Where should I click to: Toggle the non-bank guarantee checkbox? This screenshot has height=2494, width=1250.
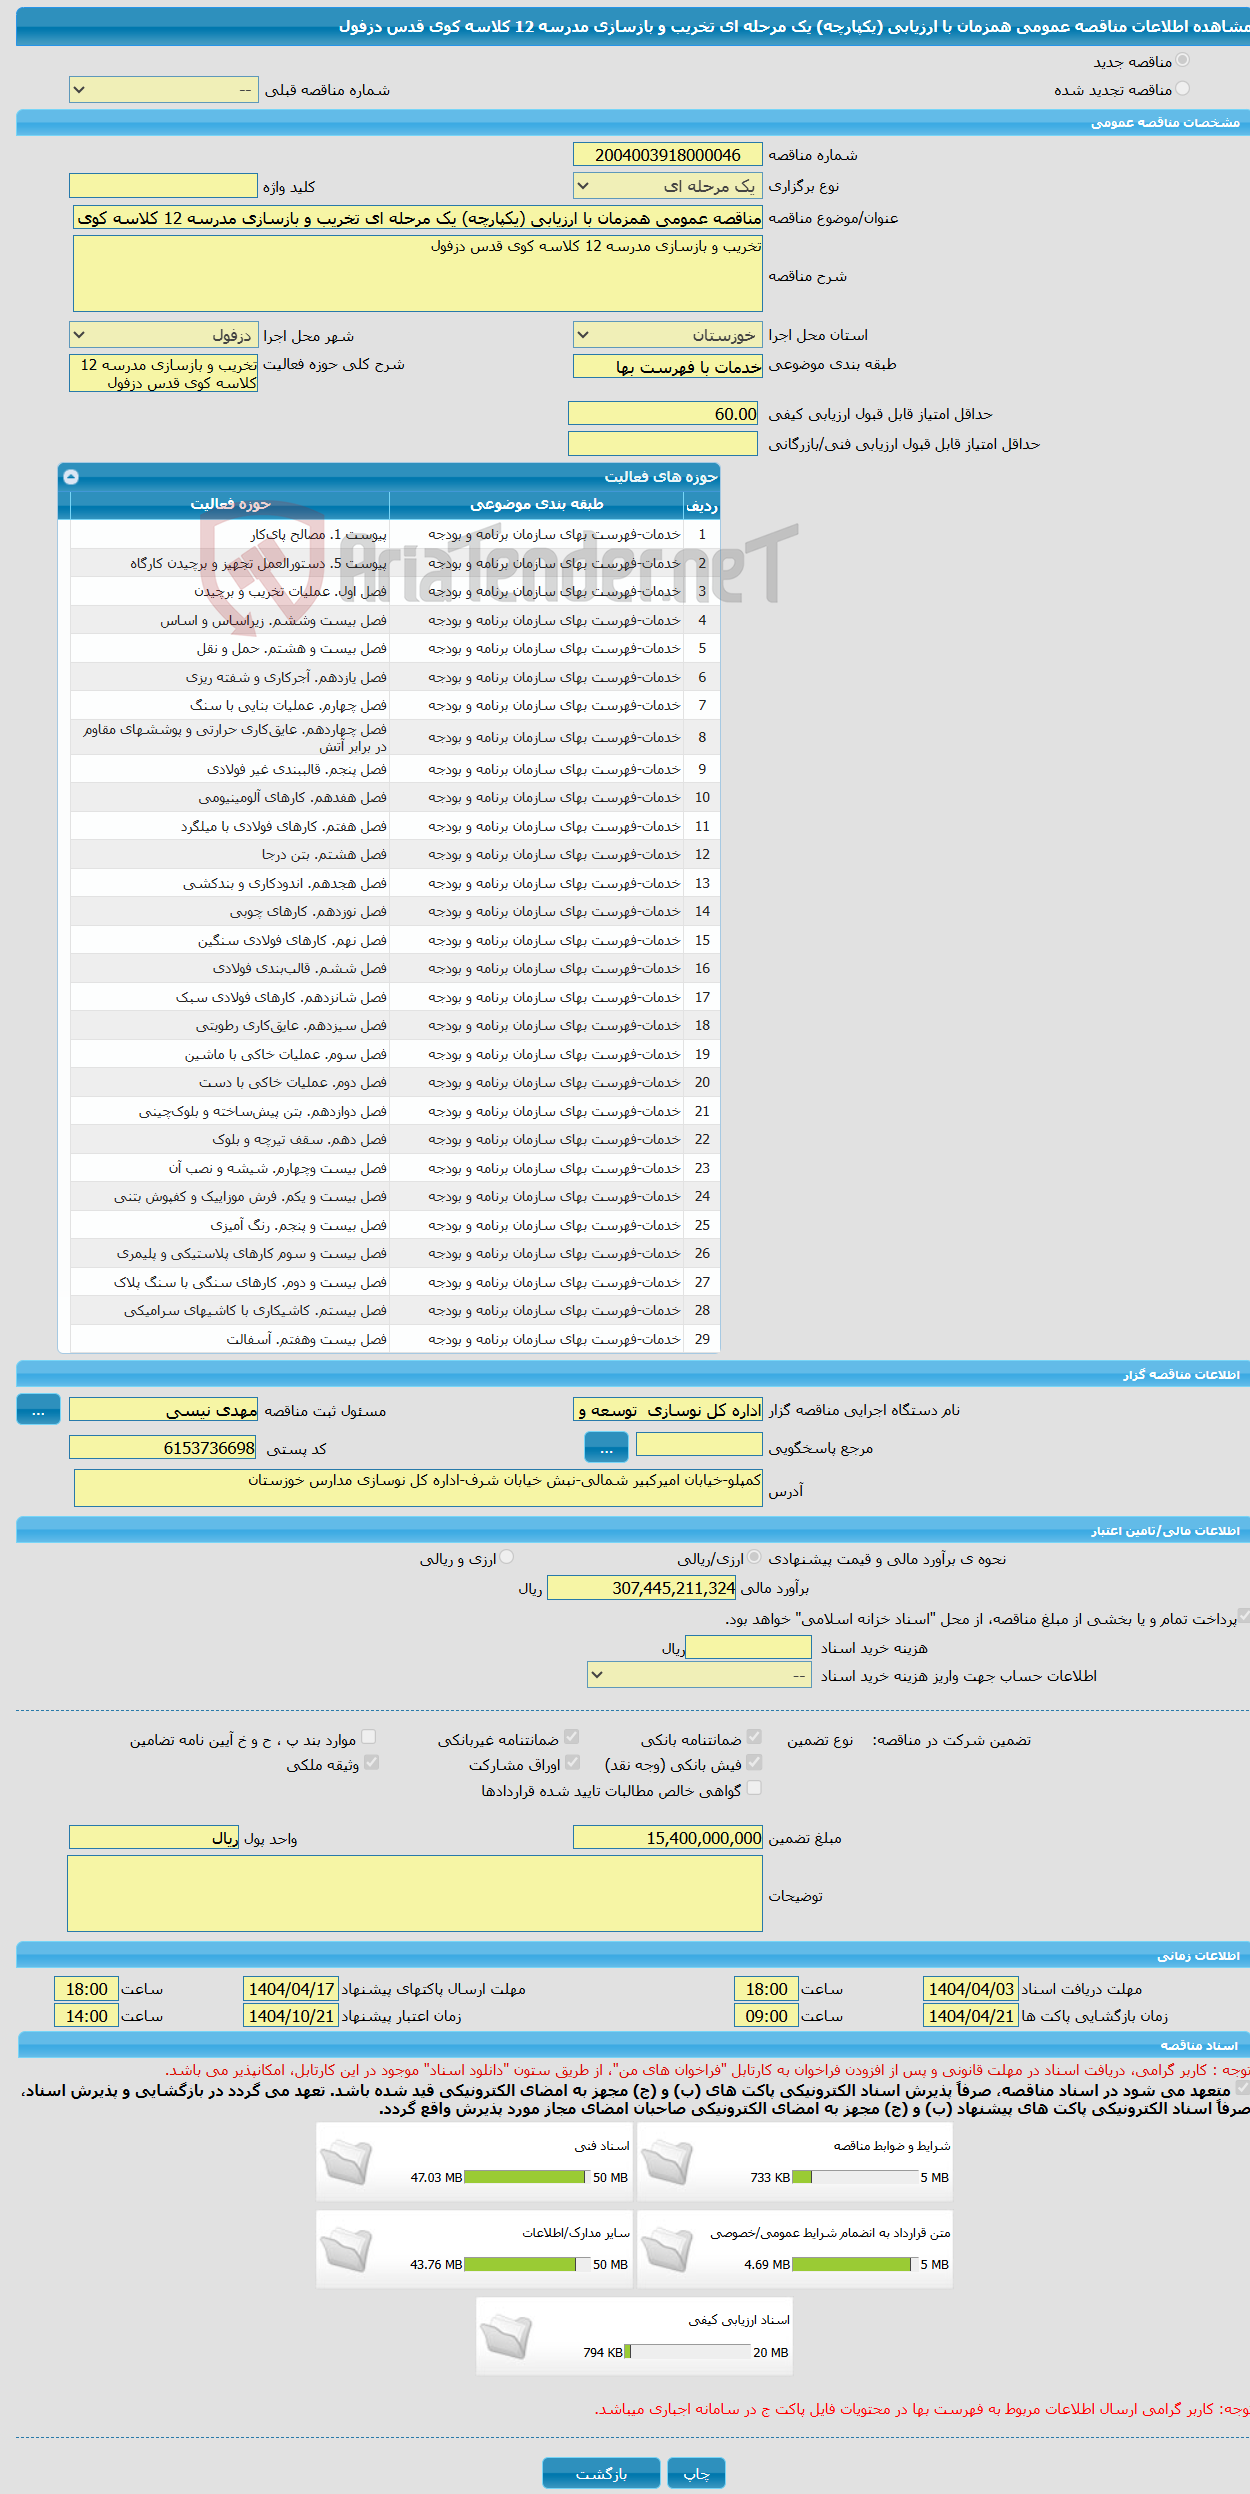(x=572, y=1738)
